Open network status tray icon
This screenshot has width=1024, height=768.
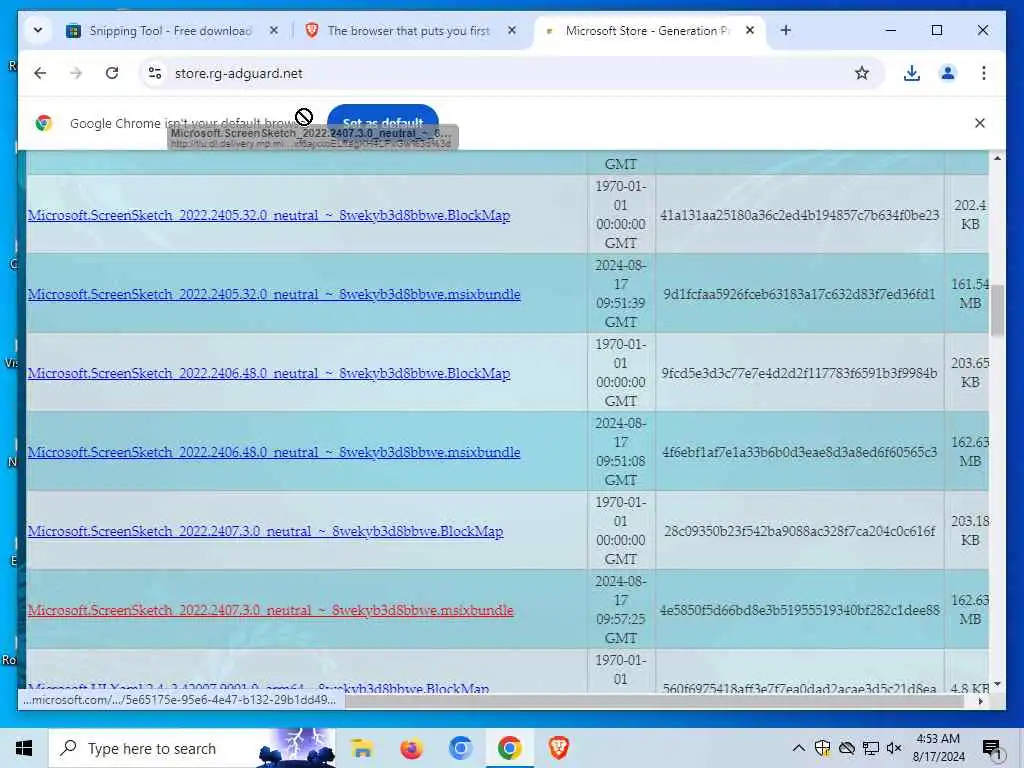tap(871, 748)
